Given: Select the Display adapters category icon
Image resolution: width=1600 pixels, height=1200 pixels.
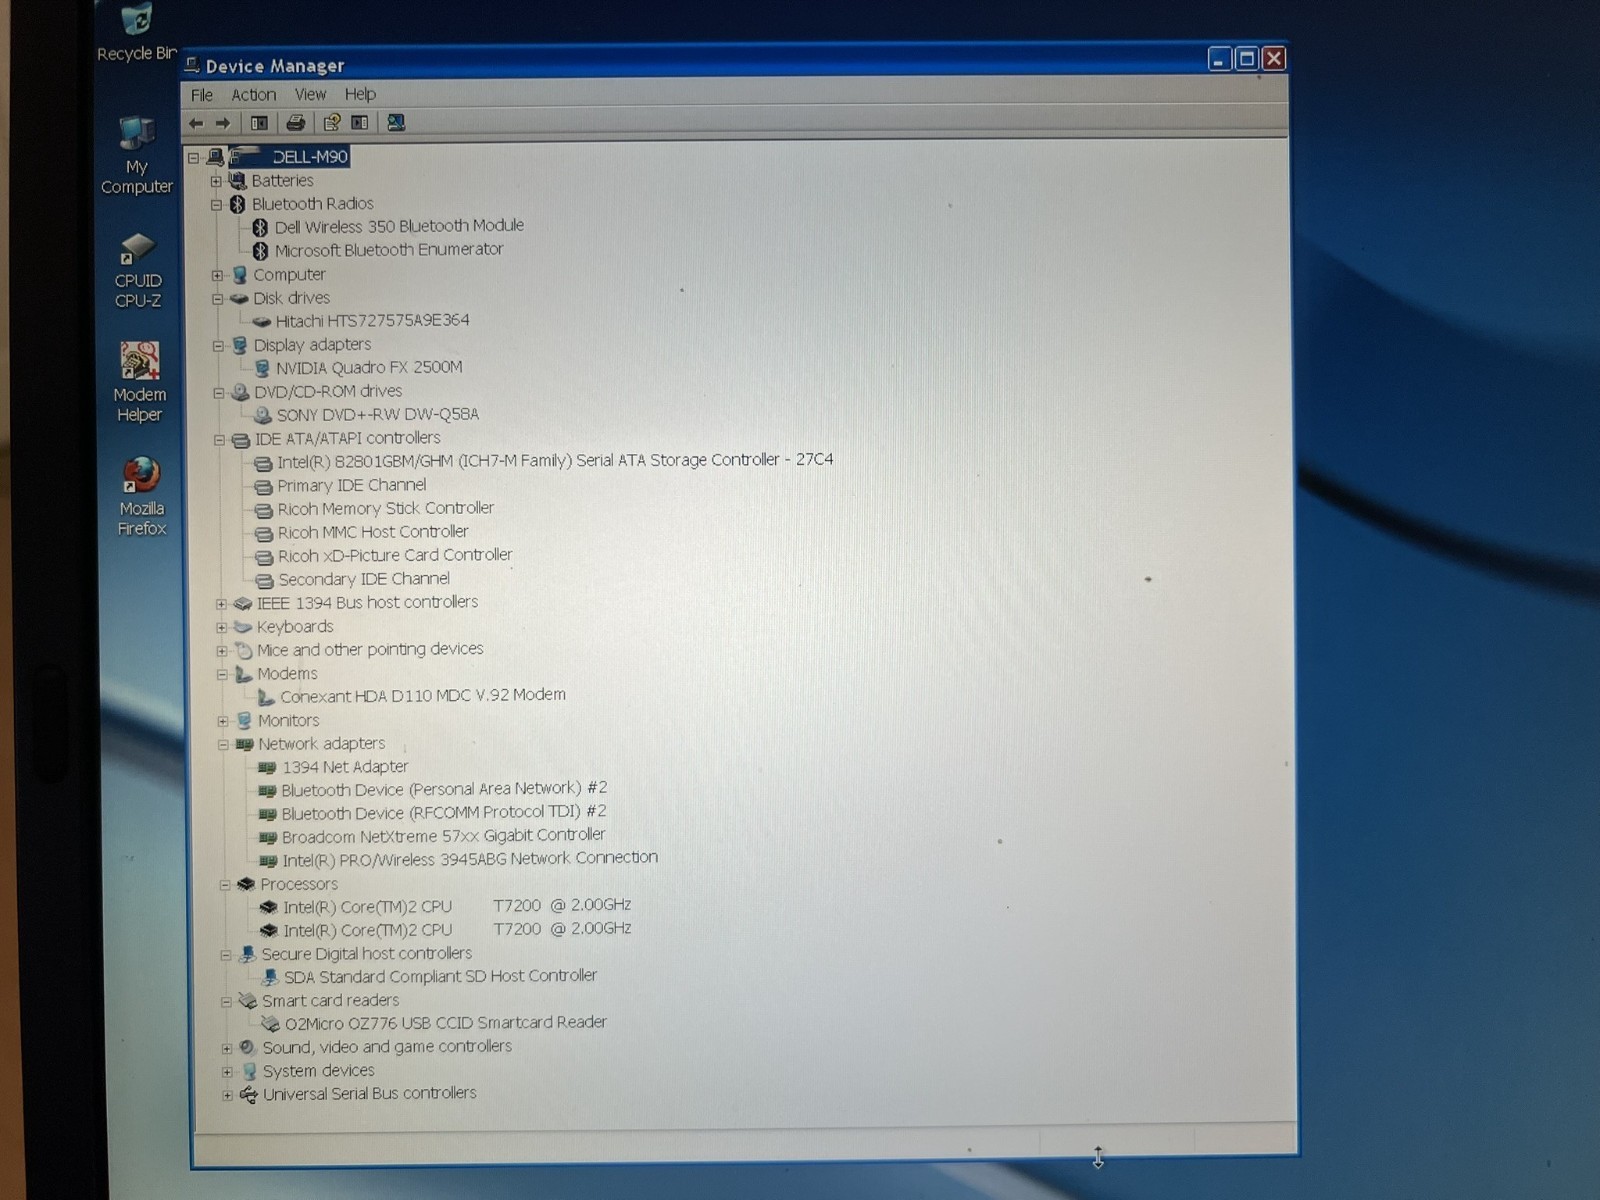Looking at the screenshot, I should tap(240, 345).
